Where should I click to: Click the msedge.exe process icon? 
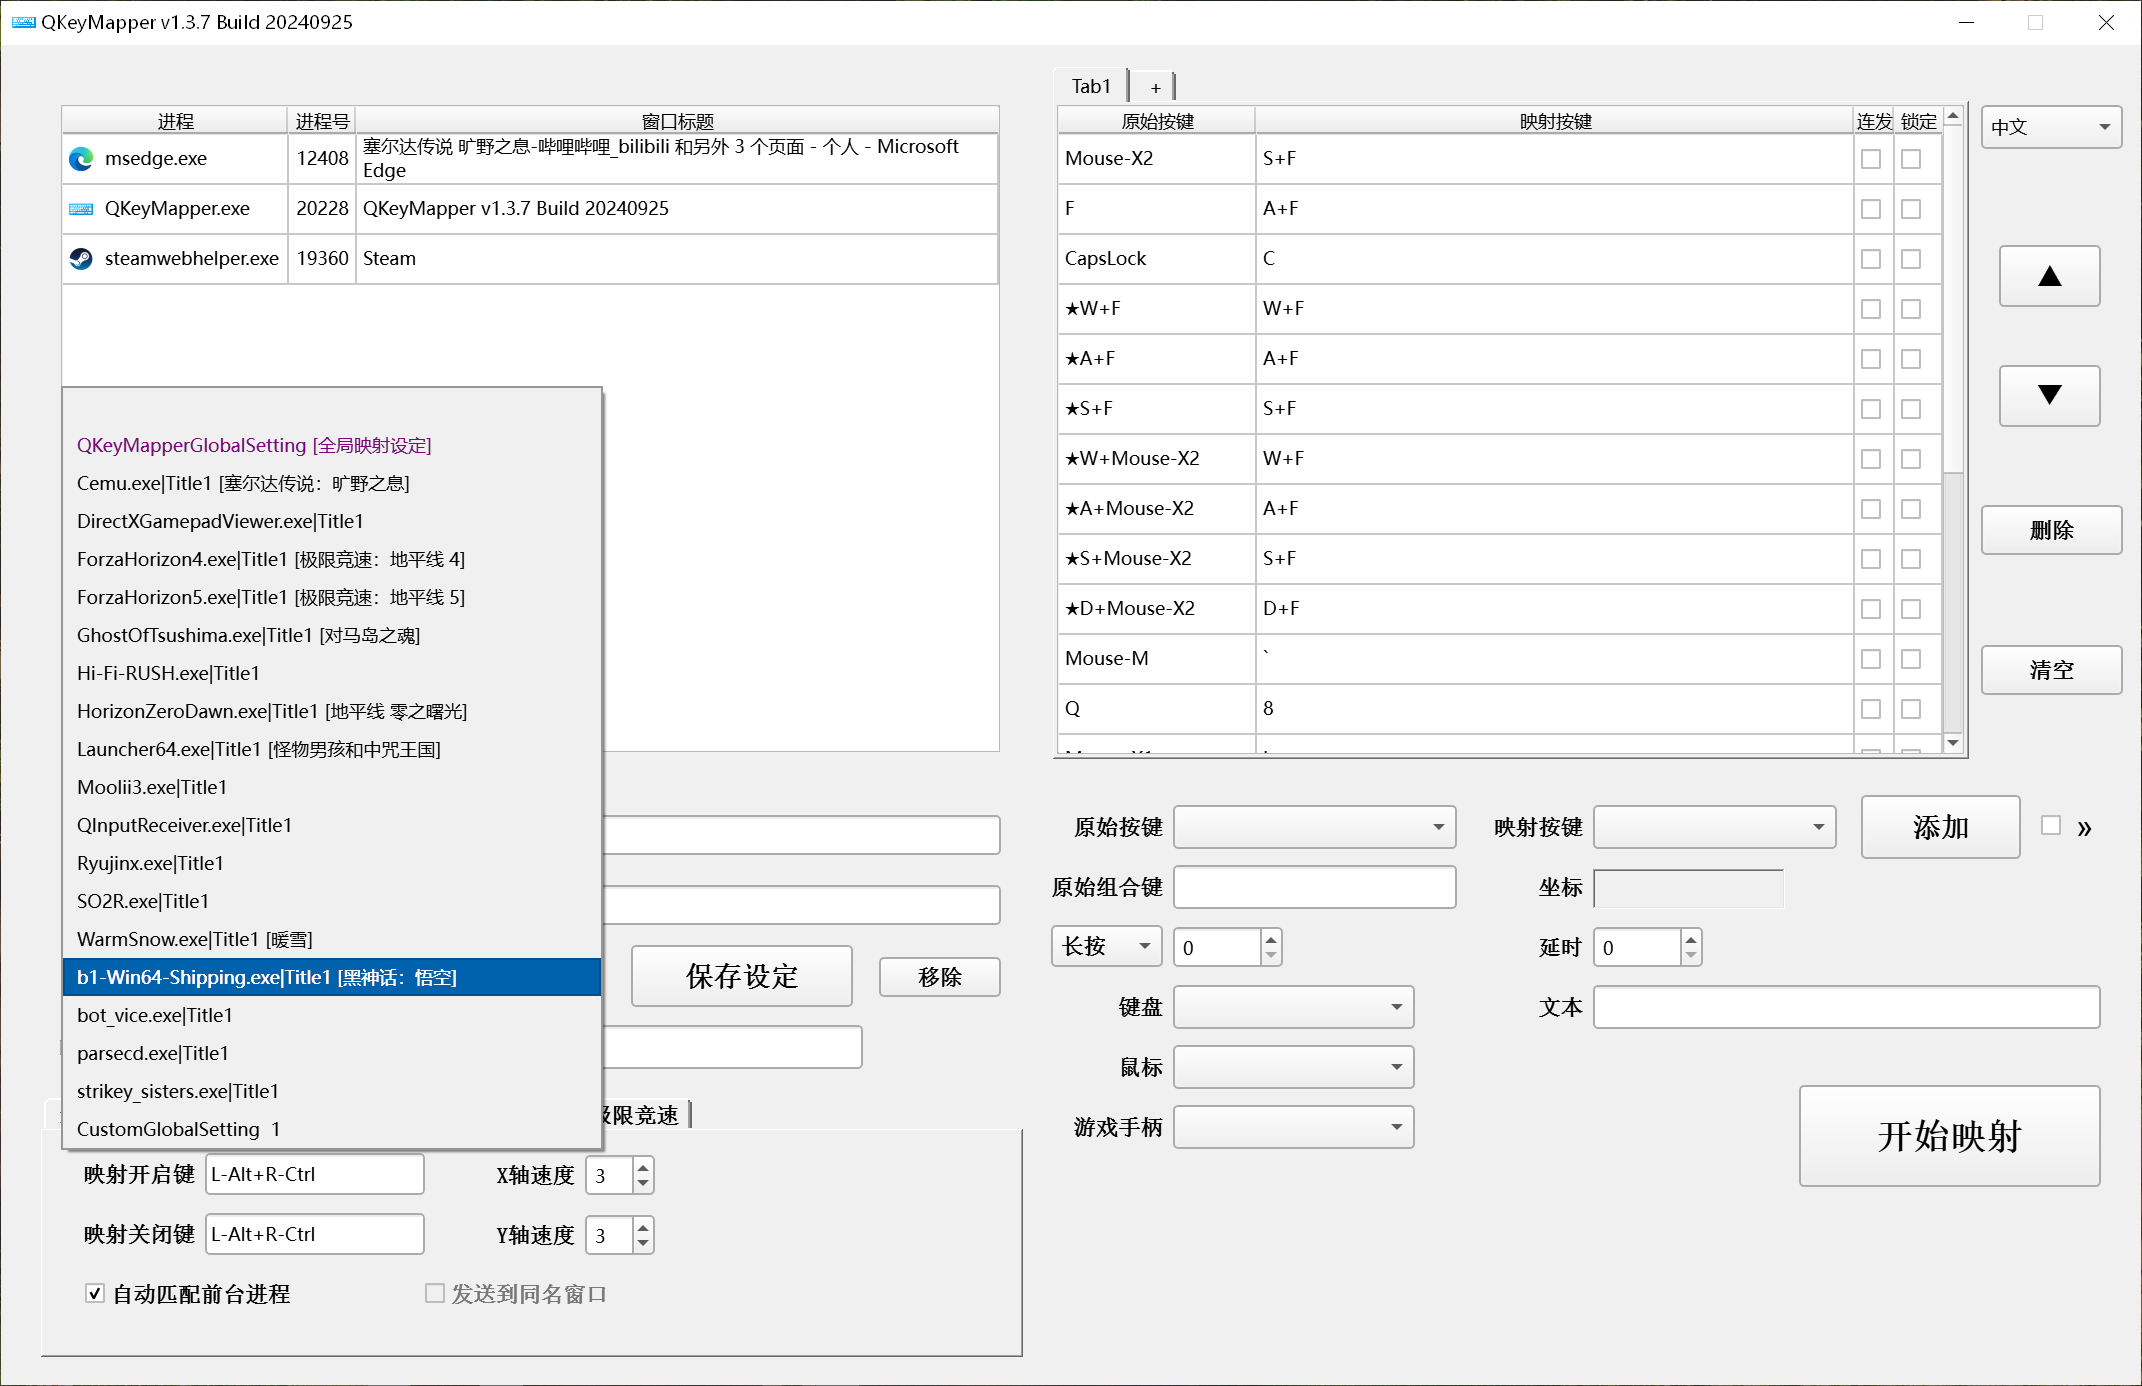(x=81, y=159)
